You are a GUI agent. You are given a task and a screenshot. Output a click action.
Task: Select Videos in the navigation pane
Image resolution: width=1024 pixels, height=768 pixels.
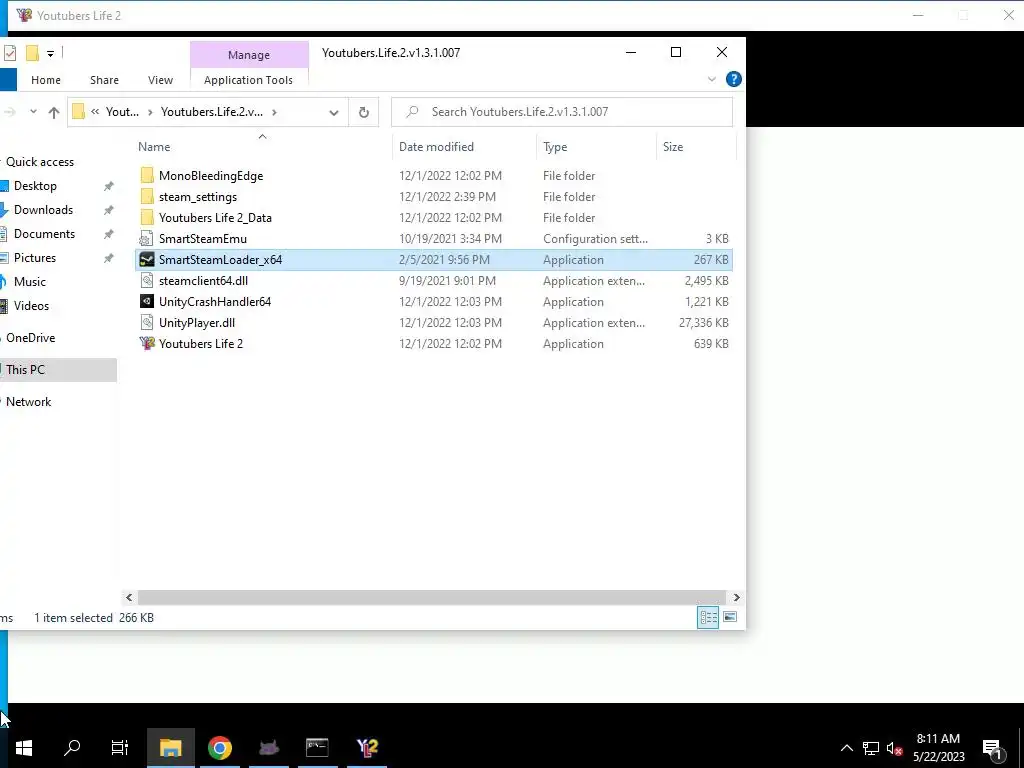(x=31, y=306)
